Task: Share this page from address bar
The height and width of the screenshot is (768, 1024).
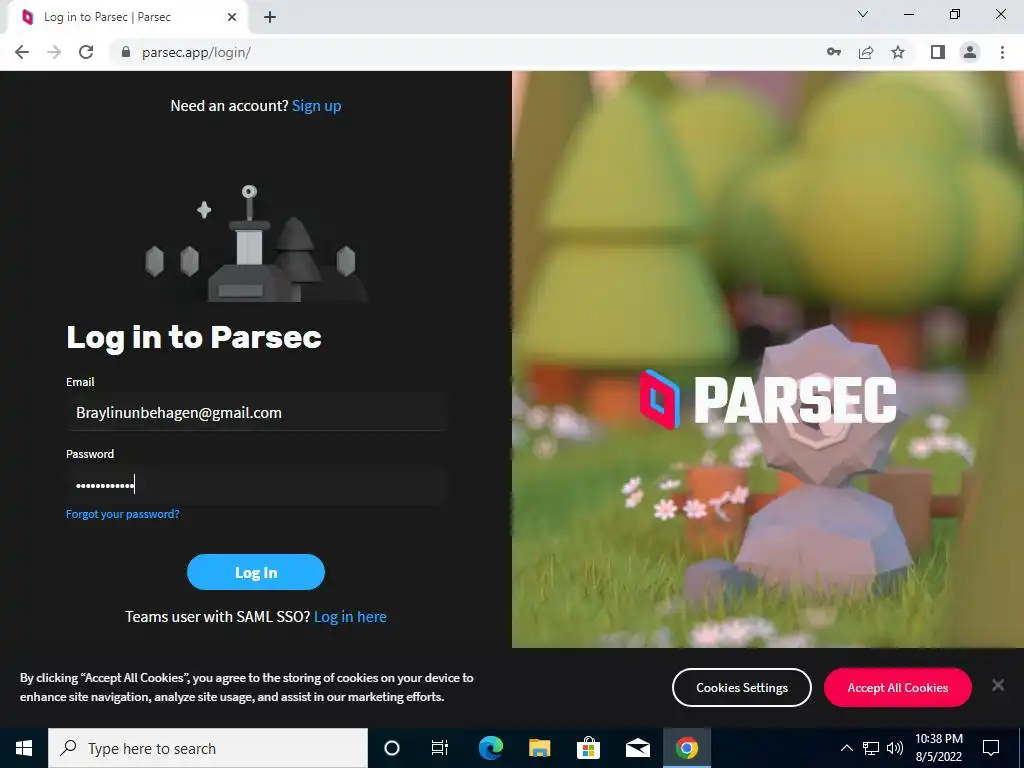Action: [866, 52]
